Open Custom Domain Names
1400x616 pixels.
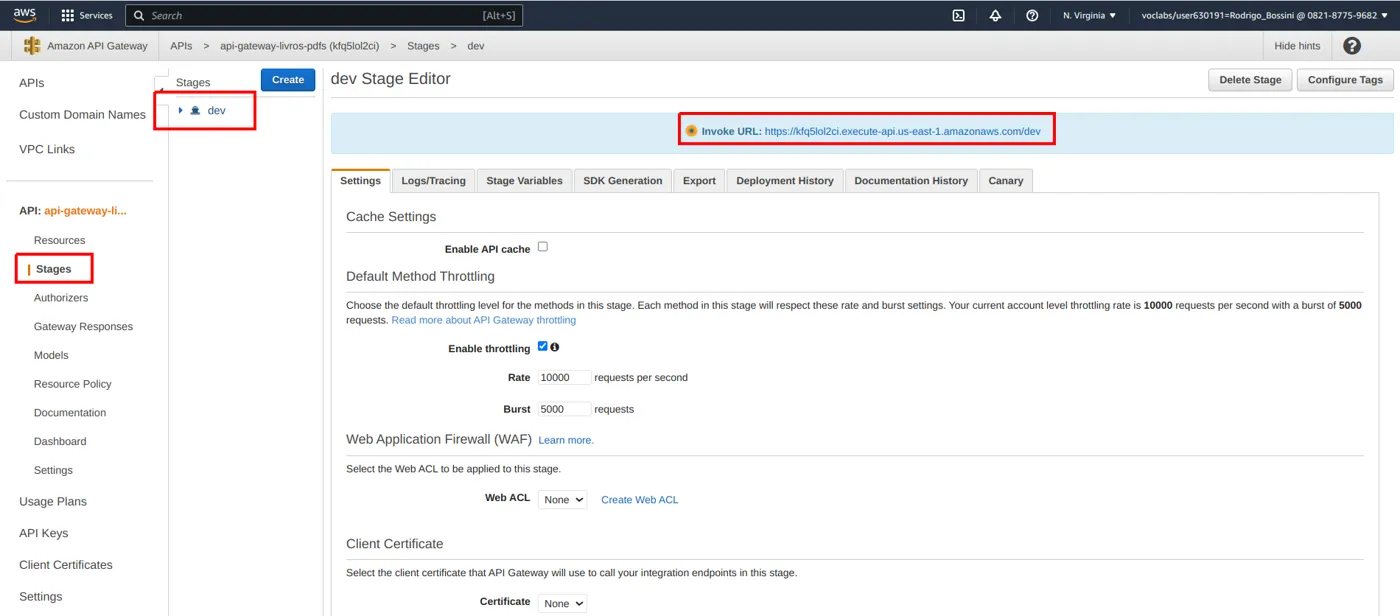pyautogui.click(x=82, y=115)
